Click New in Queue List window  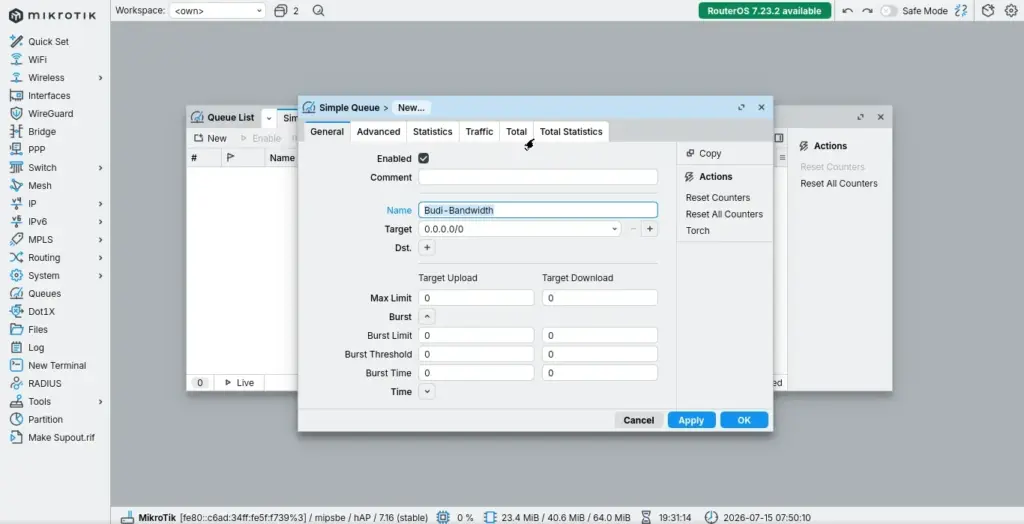pyautogui.click(x=210, y=139)
